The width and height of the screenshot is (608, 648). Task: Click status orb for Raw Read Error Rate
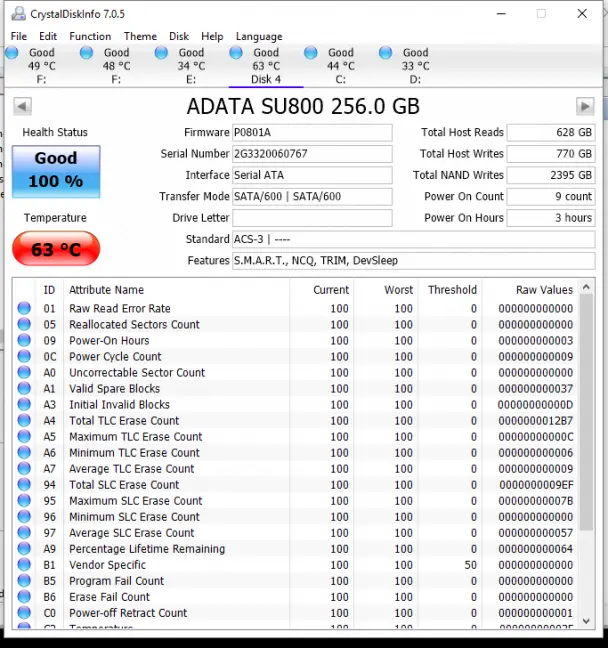tap(24, 308)
